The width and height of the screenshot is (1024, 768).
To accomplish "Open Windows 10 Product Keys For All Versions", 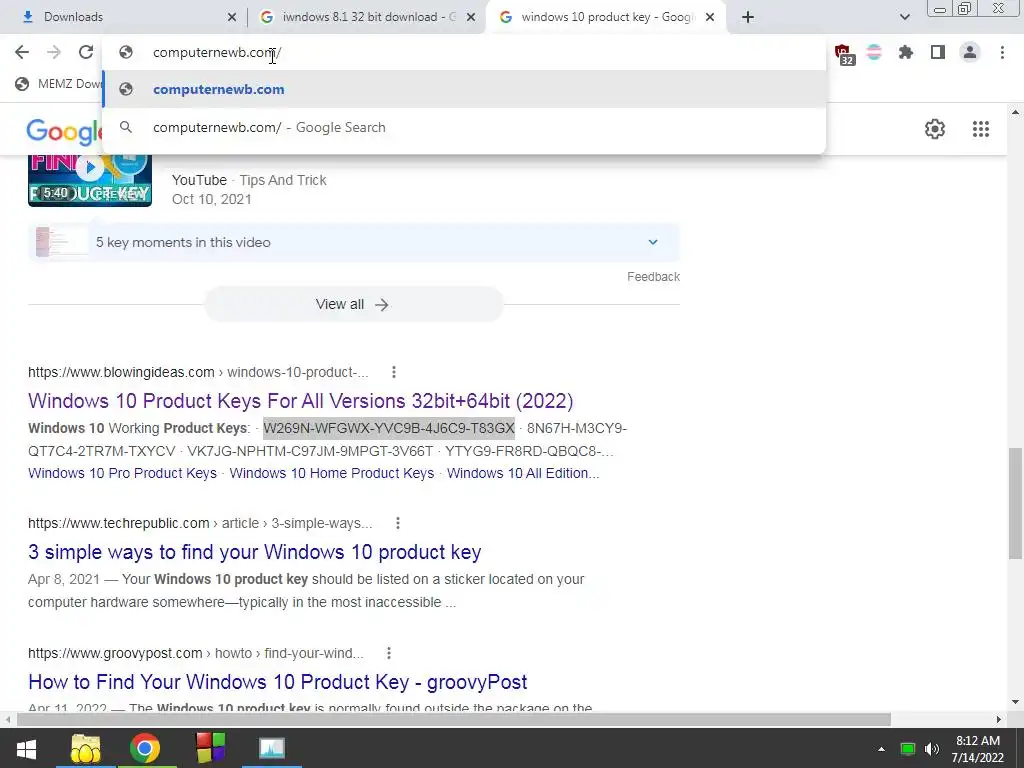I will pos(300,400).
